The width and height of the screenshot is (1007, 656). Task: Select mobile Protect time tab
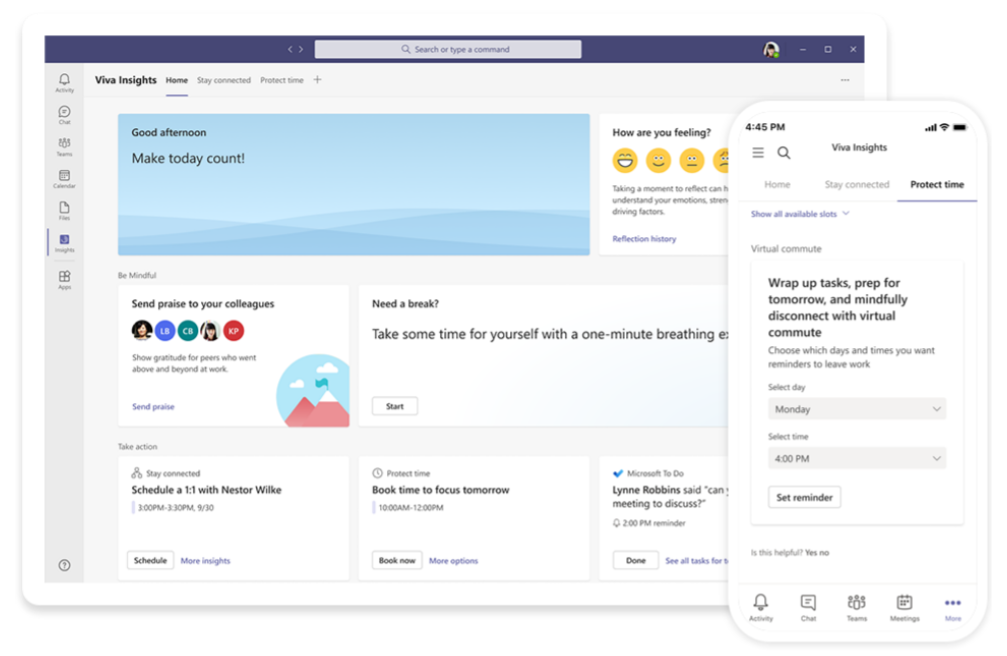tap(936, 184)
